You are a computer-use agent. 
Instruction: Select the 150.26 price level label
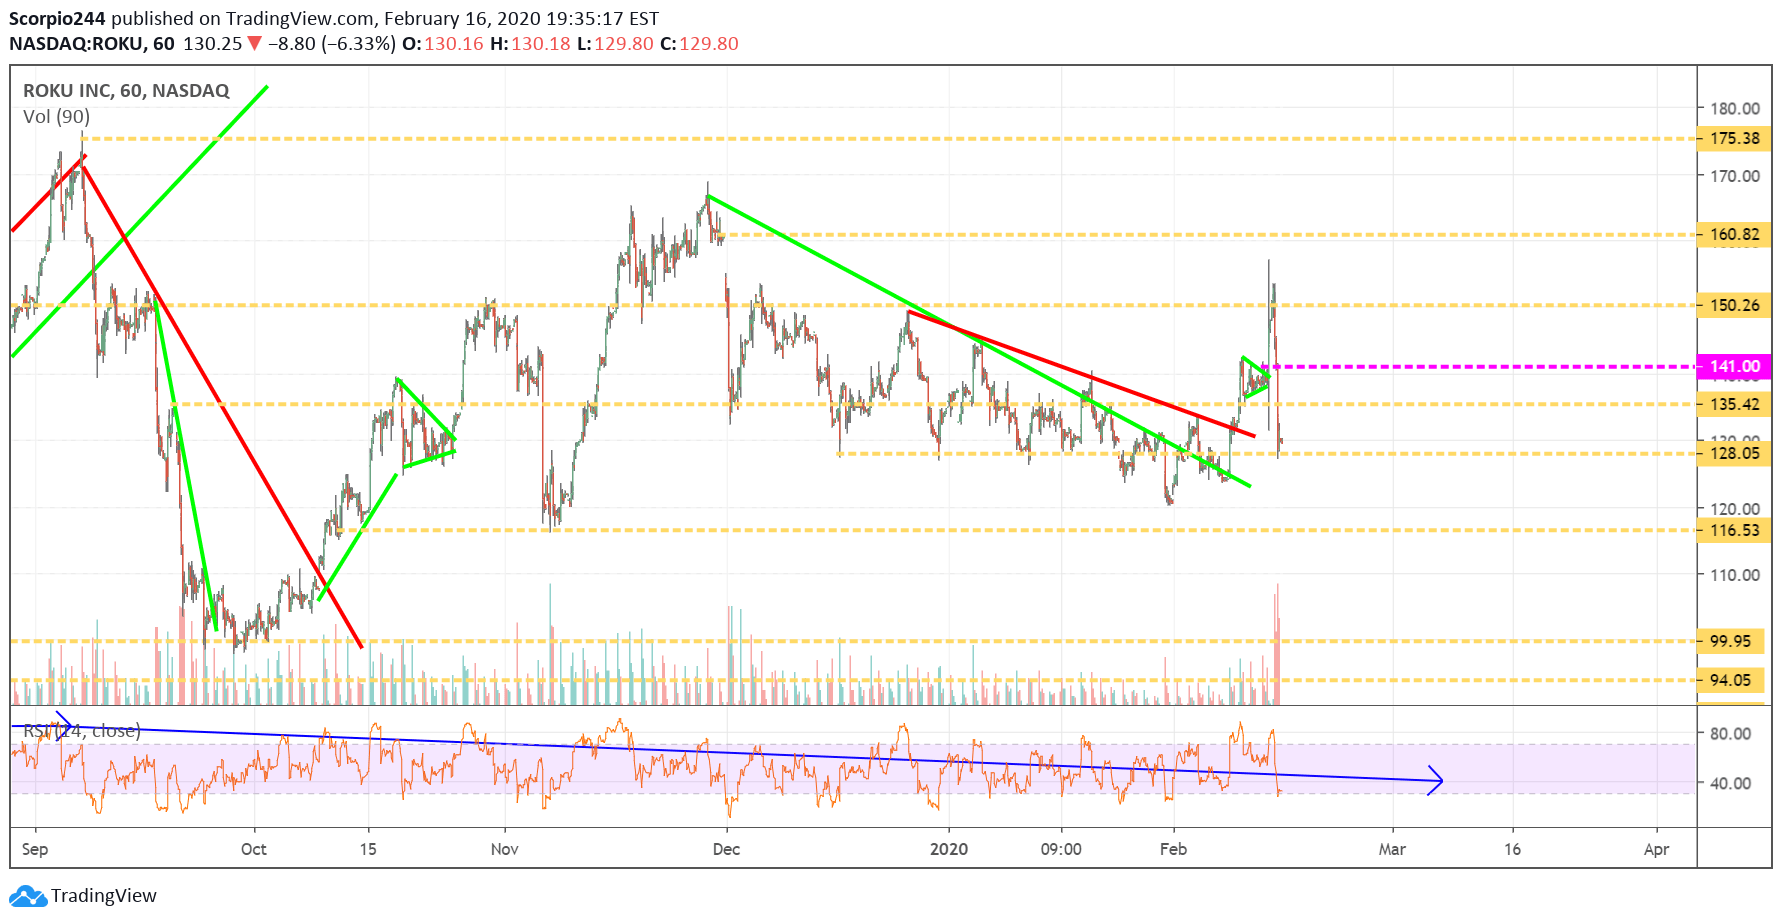pyautogui.click(x=1734, y=305)
